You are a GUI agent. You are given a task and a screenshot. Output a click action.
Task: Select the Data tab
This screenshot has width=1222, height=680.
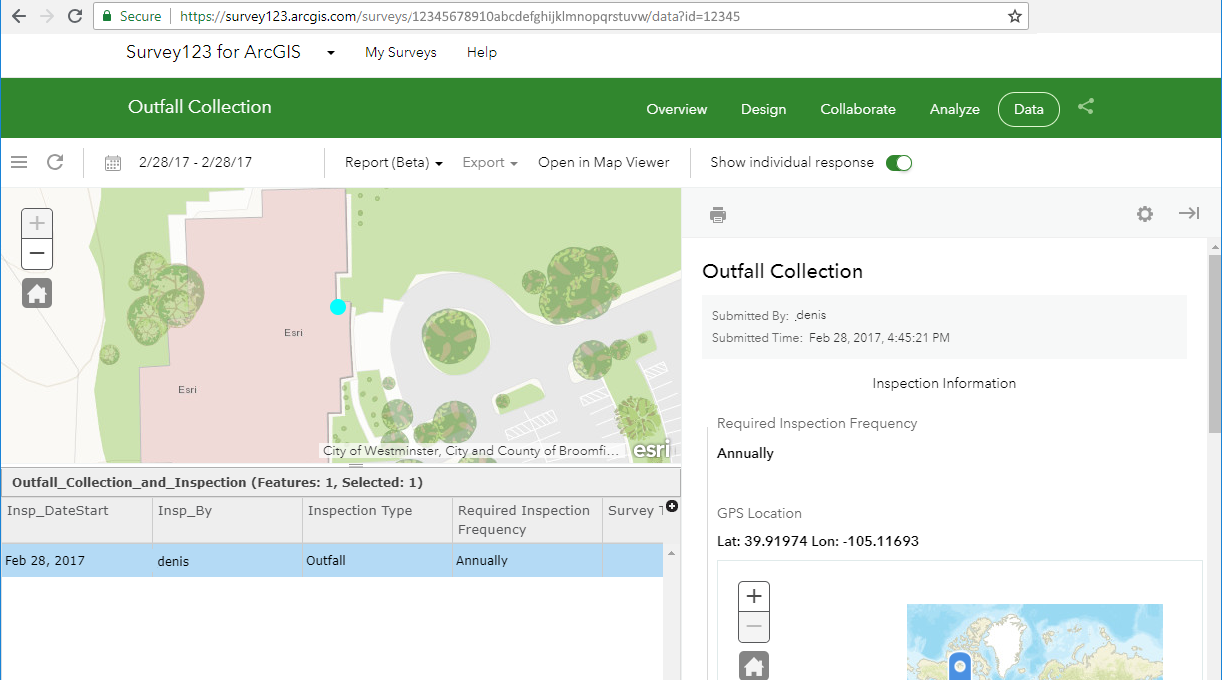[1028, 109]
